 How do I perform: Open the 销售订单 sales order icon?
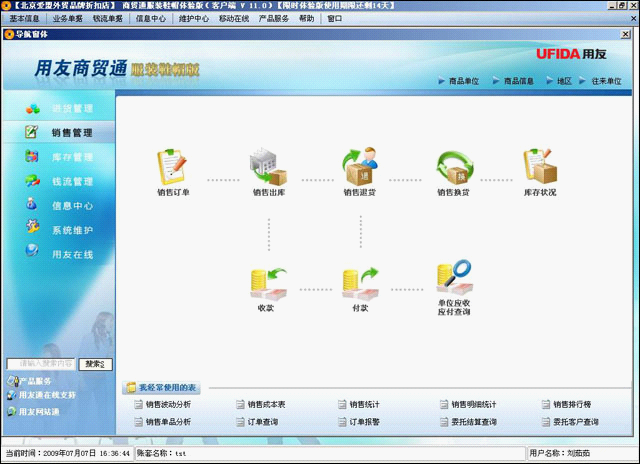[173, 167]
